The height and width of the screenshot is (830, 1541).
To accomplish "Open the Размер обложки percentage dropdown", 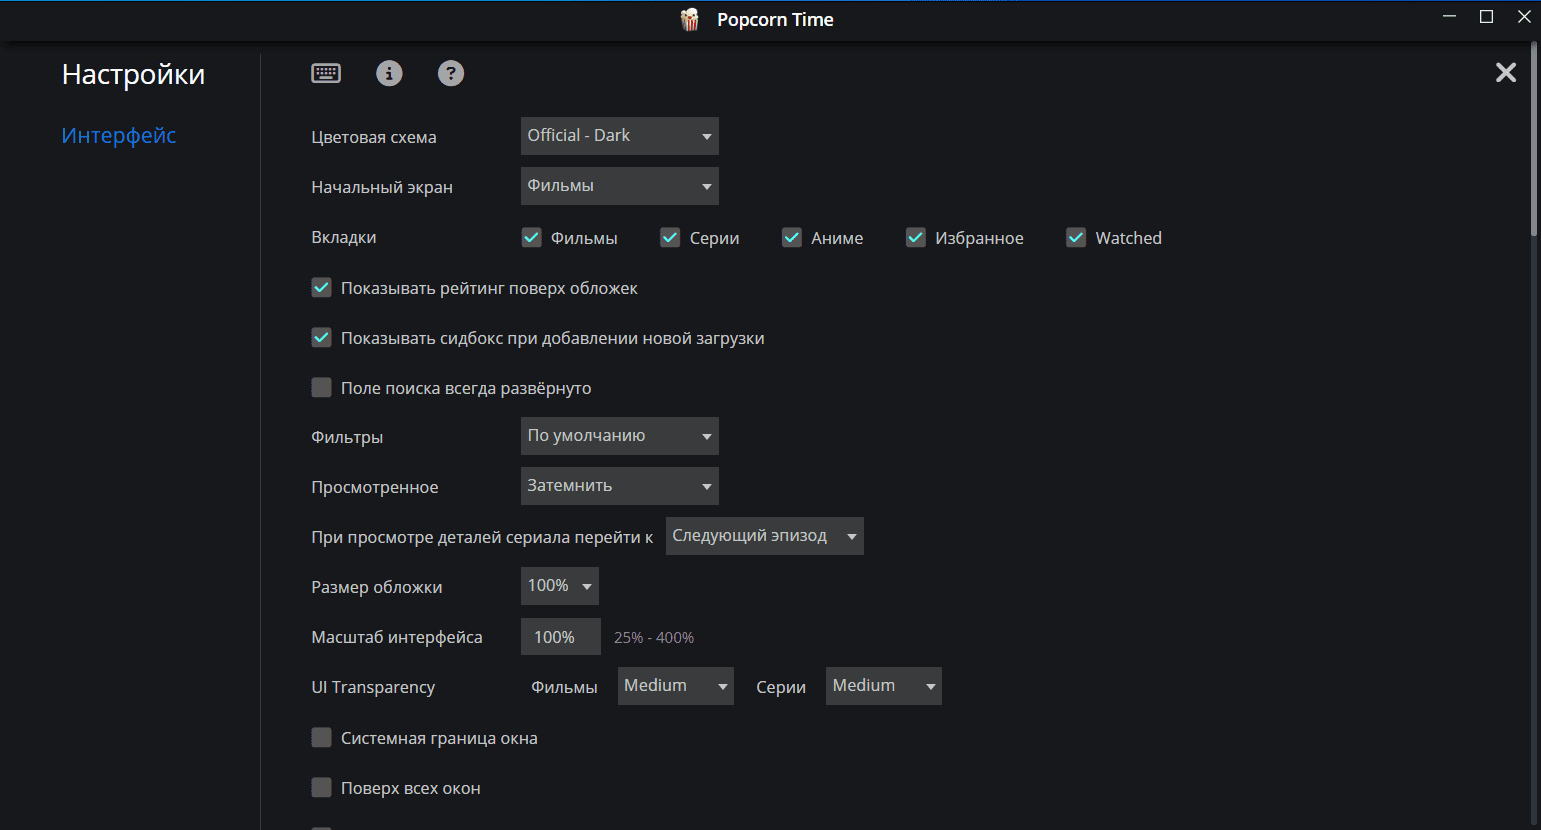I will 559,586.
